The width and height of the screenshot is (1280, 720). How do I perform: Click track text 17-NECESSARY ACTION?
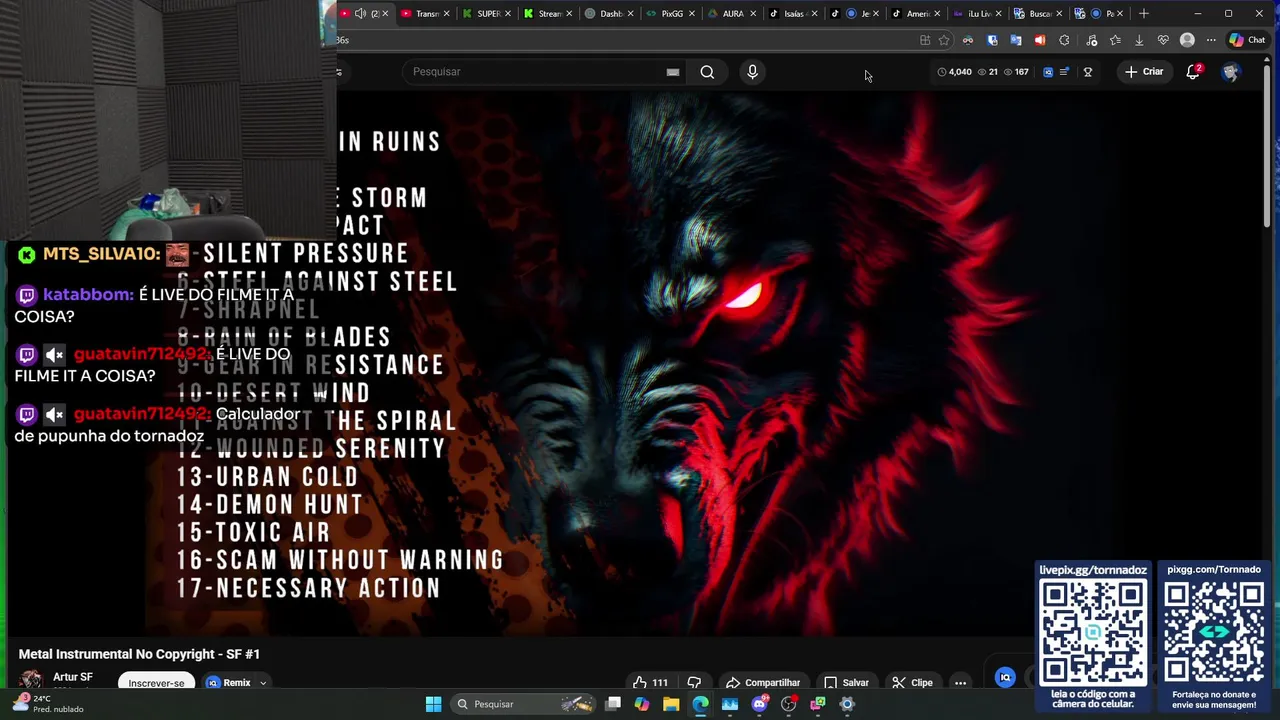coord(309,588)
